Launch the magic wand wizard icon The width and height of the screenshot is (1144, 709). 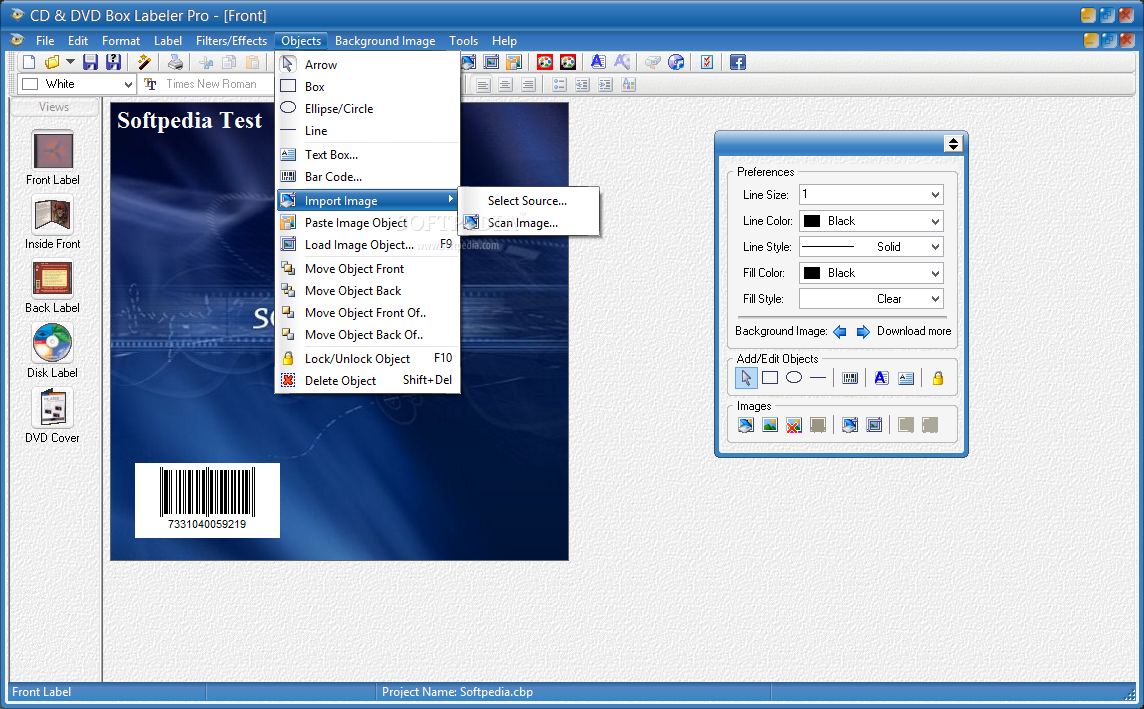pos(144,62)
